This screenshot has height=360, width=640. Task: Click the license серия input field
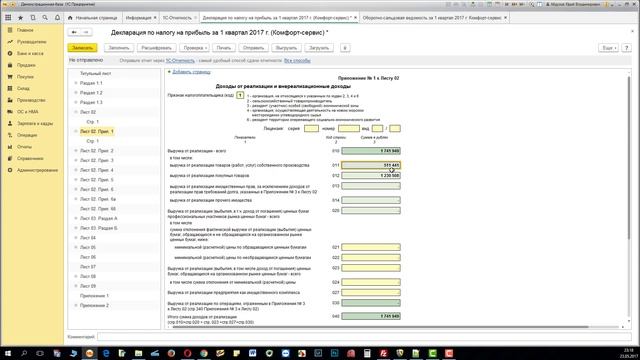(x=311, y=129)
